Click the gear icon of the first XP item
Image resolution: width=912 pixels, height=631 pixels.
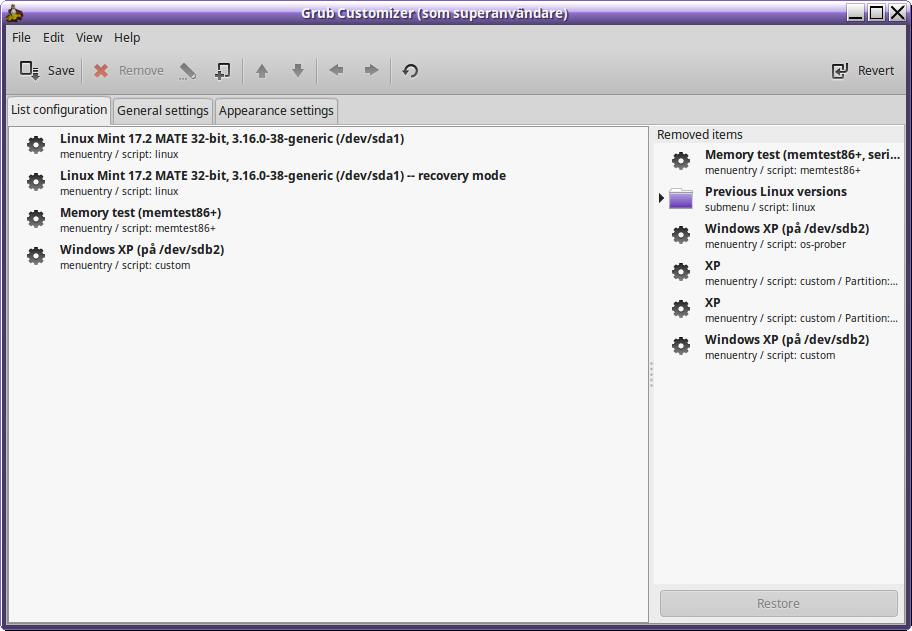point(681,272)
